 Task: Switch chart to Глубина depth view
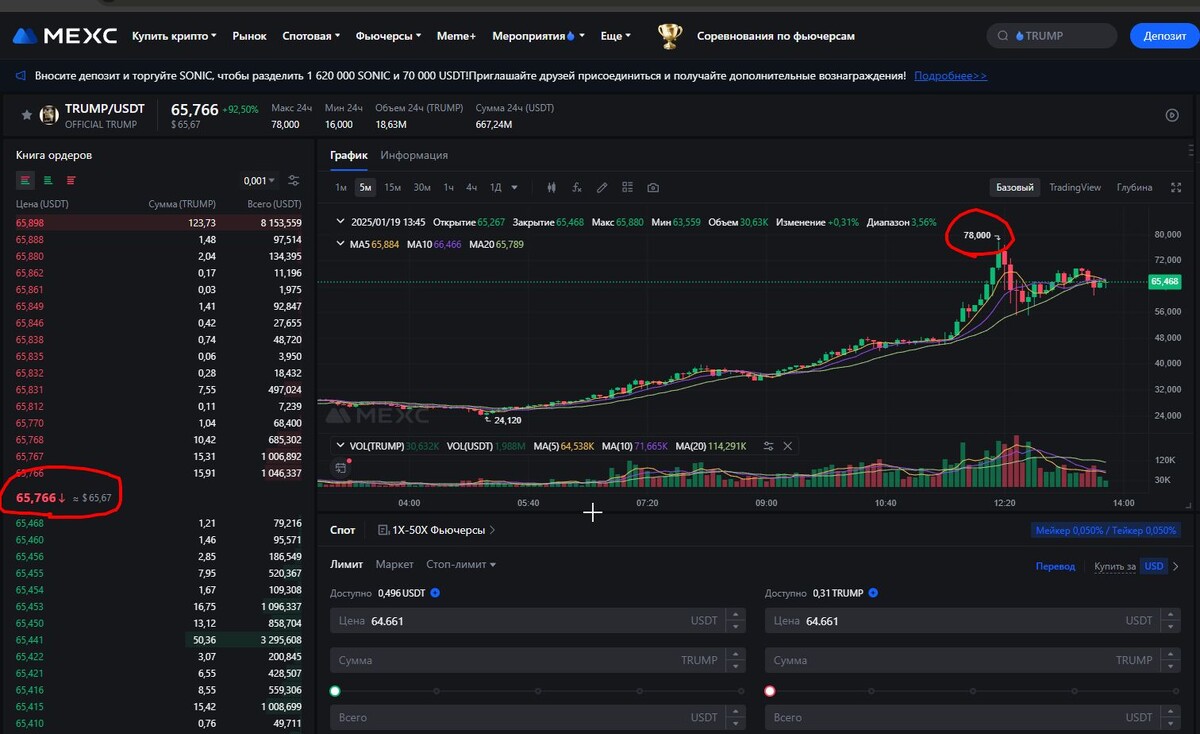click(1134, 187)
